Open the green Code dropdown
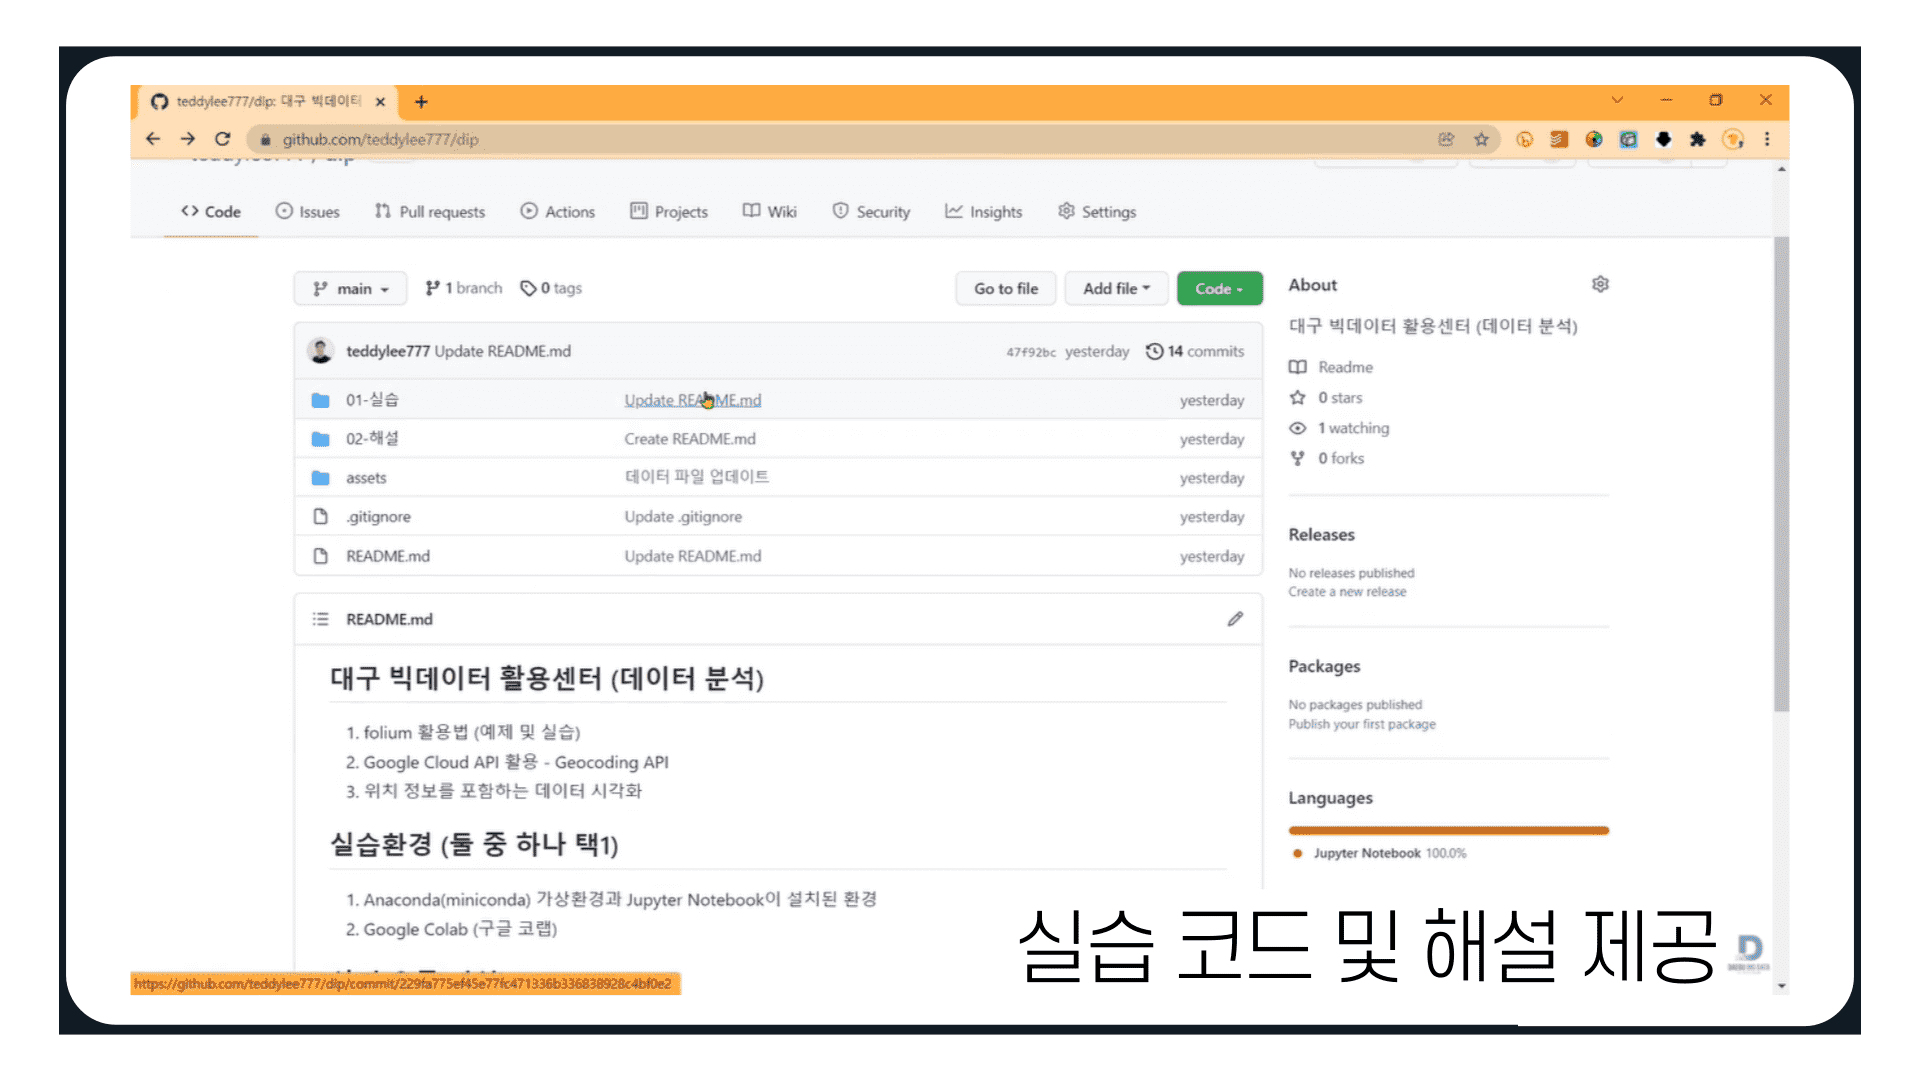The height and width of the screenshot is (1080, 1920). click(1219, 288)
